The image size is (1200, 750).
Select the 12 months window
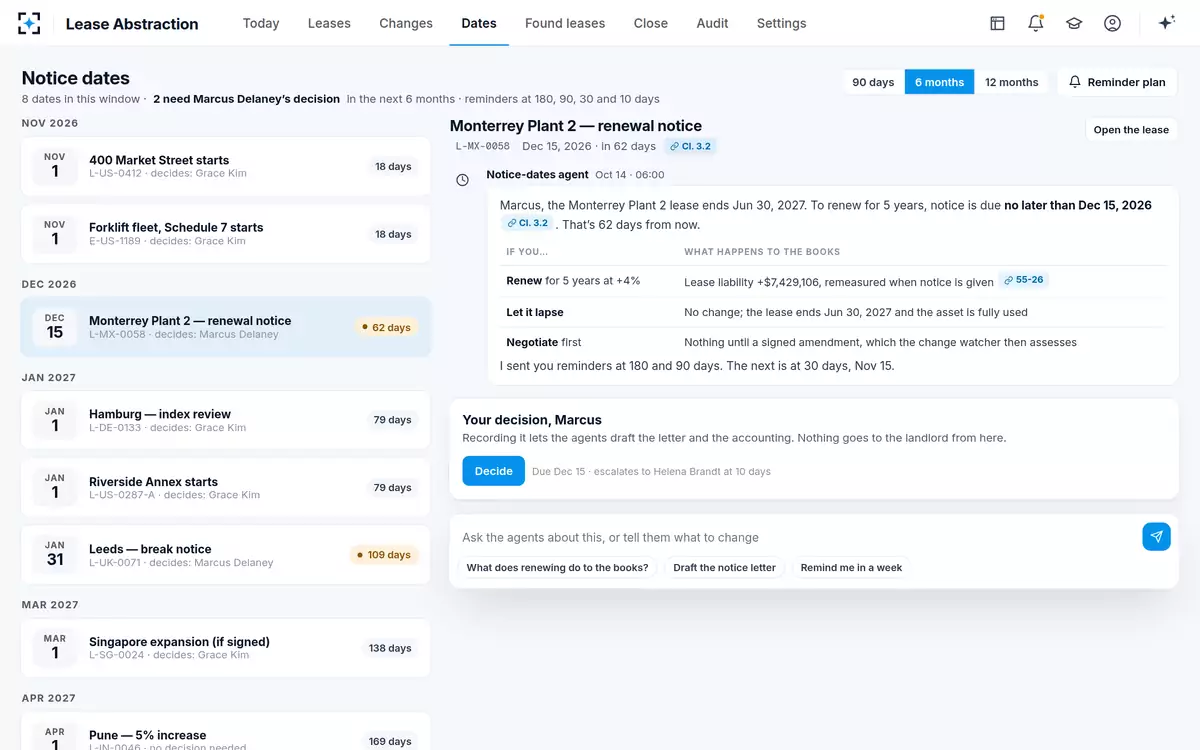pyautogui.click(x=1012, y=82)
